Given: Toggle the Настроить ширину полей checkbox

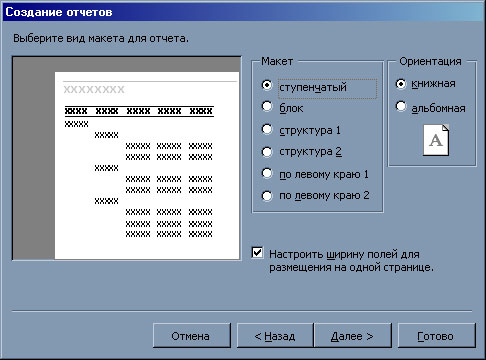Looking at the screenshot, I should tap(257, 253).
